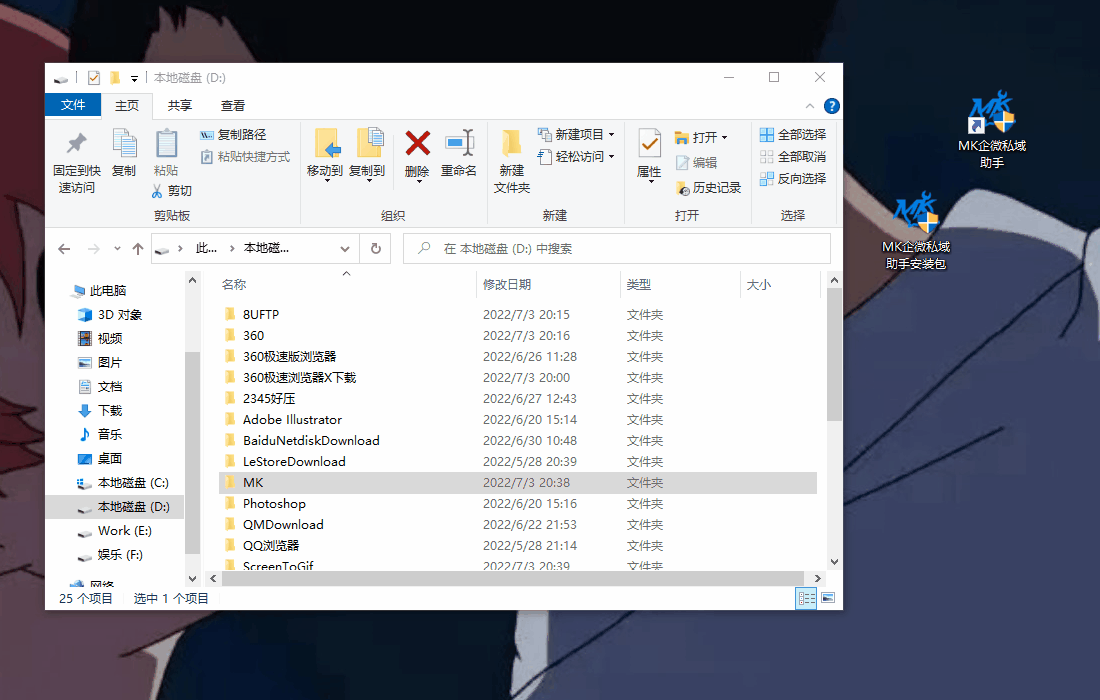Open the File tab

point(73,105)
